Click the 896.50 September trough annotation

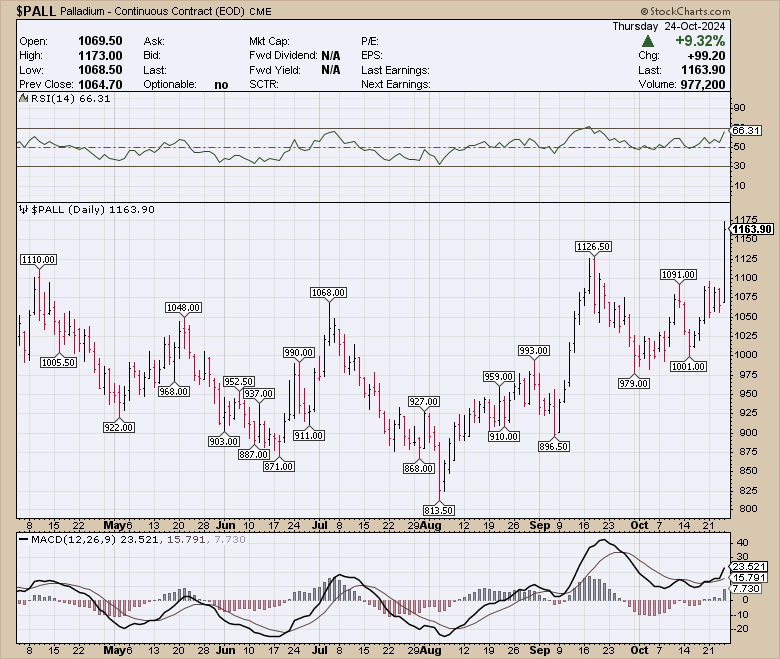point(554,447)
